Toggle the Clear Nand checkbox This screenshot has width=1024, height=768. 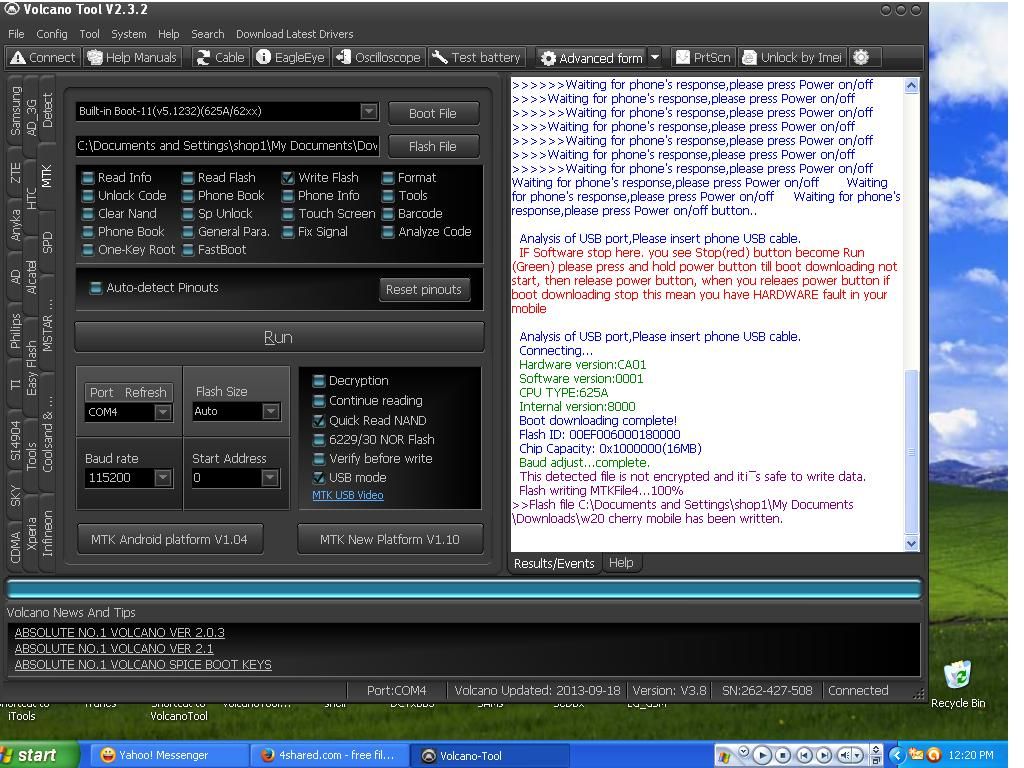click(88, 214)
